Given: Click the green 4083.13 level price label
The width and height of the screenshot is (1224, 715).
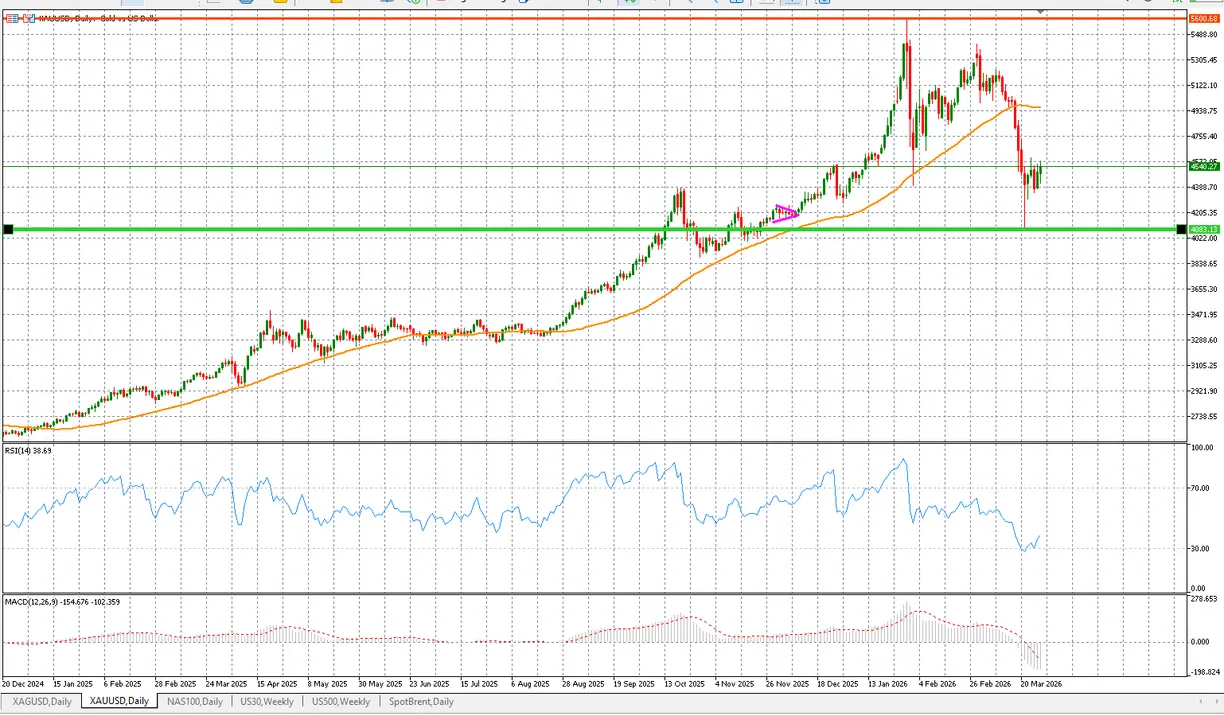Looking at the screenshot, I should 1202,230.
